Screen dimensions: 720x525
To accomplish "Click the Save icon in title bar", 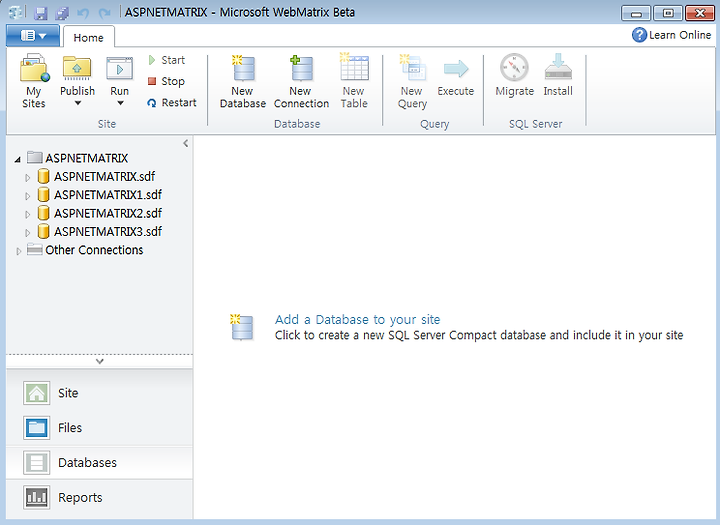I will [x=41, y=12].
